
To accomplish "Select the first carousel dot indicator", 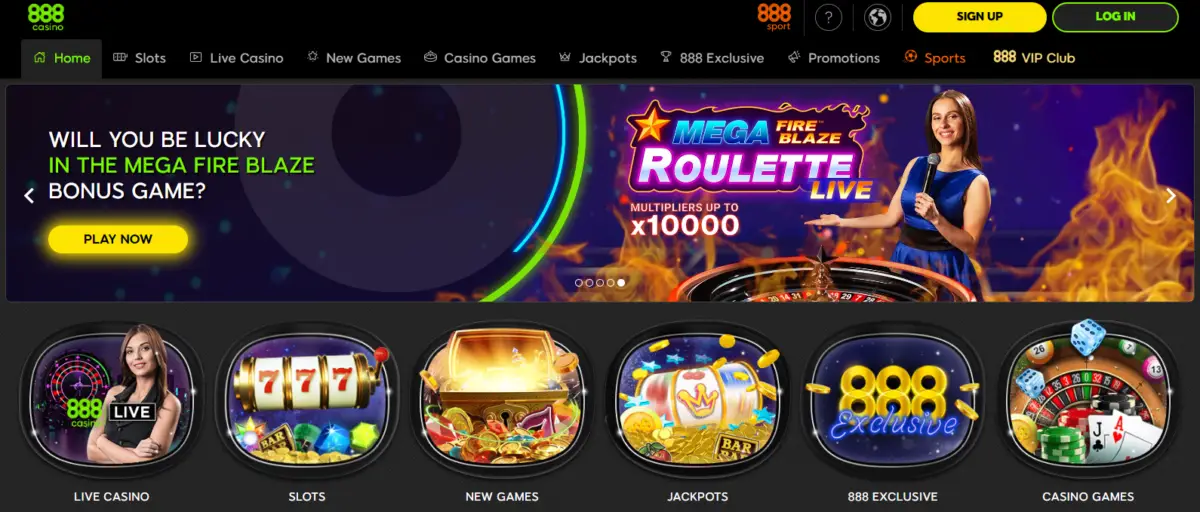I will 579,283.
